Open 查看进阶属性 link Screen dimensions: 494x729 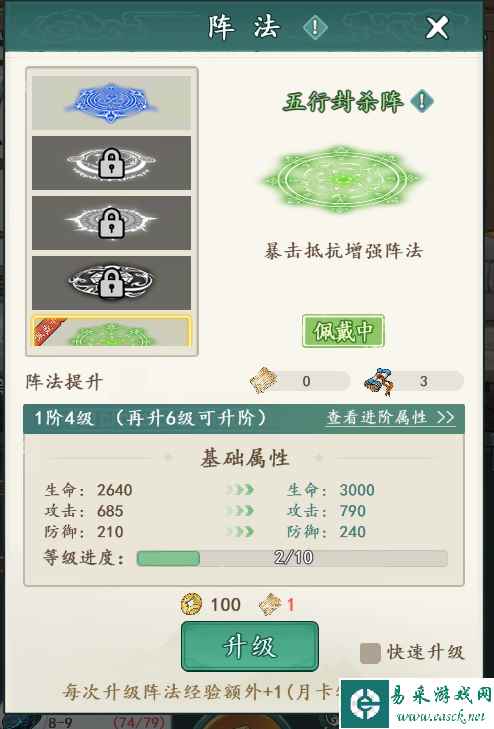click(x=390, y=417)
